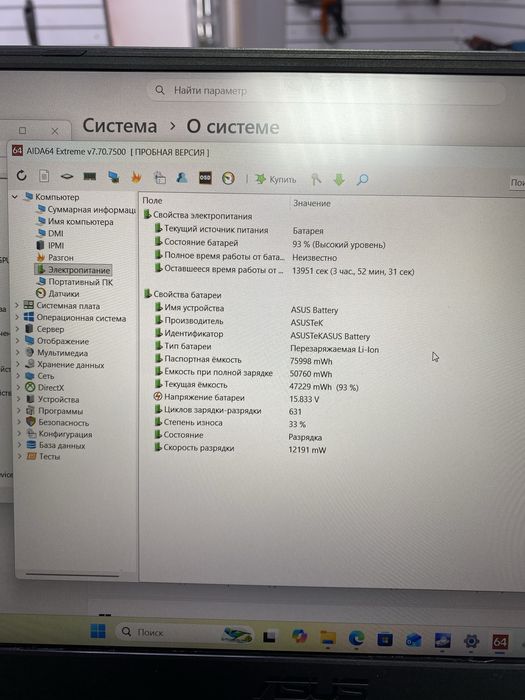Image resolution: width=525 pixels, height=700 pixels.
Task: Open the Settings gear on taskbar
Action: 471,641
